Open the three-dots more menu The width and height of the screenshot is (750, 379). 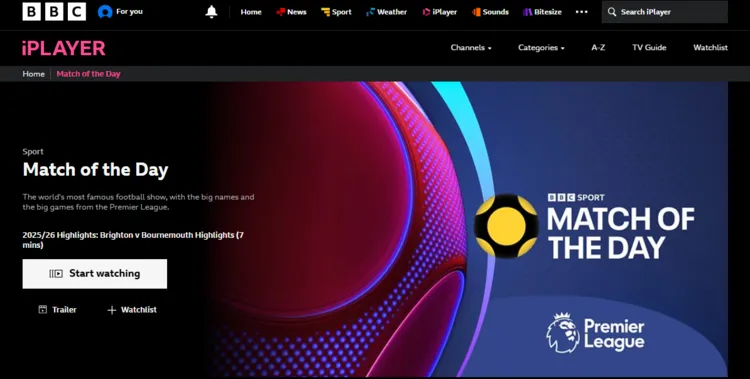582,12
